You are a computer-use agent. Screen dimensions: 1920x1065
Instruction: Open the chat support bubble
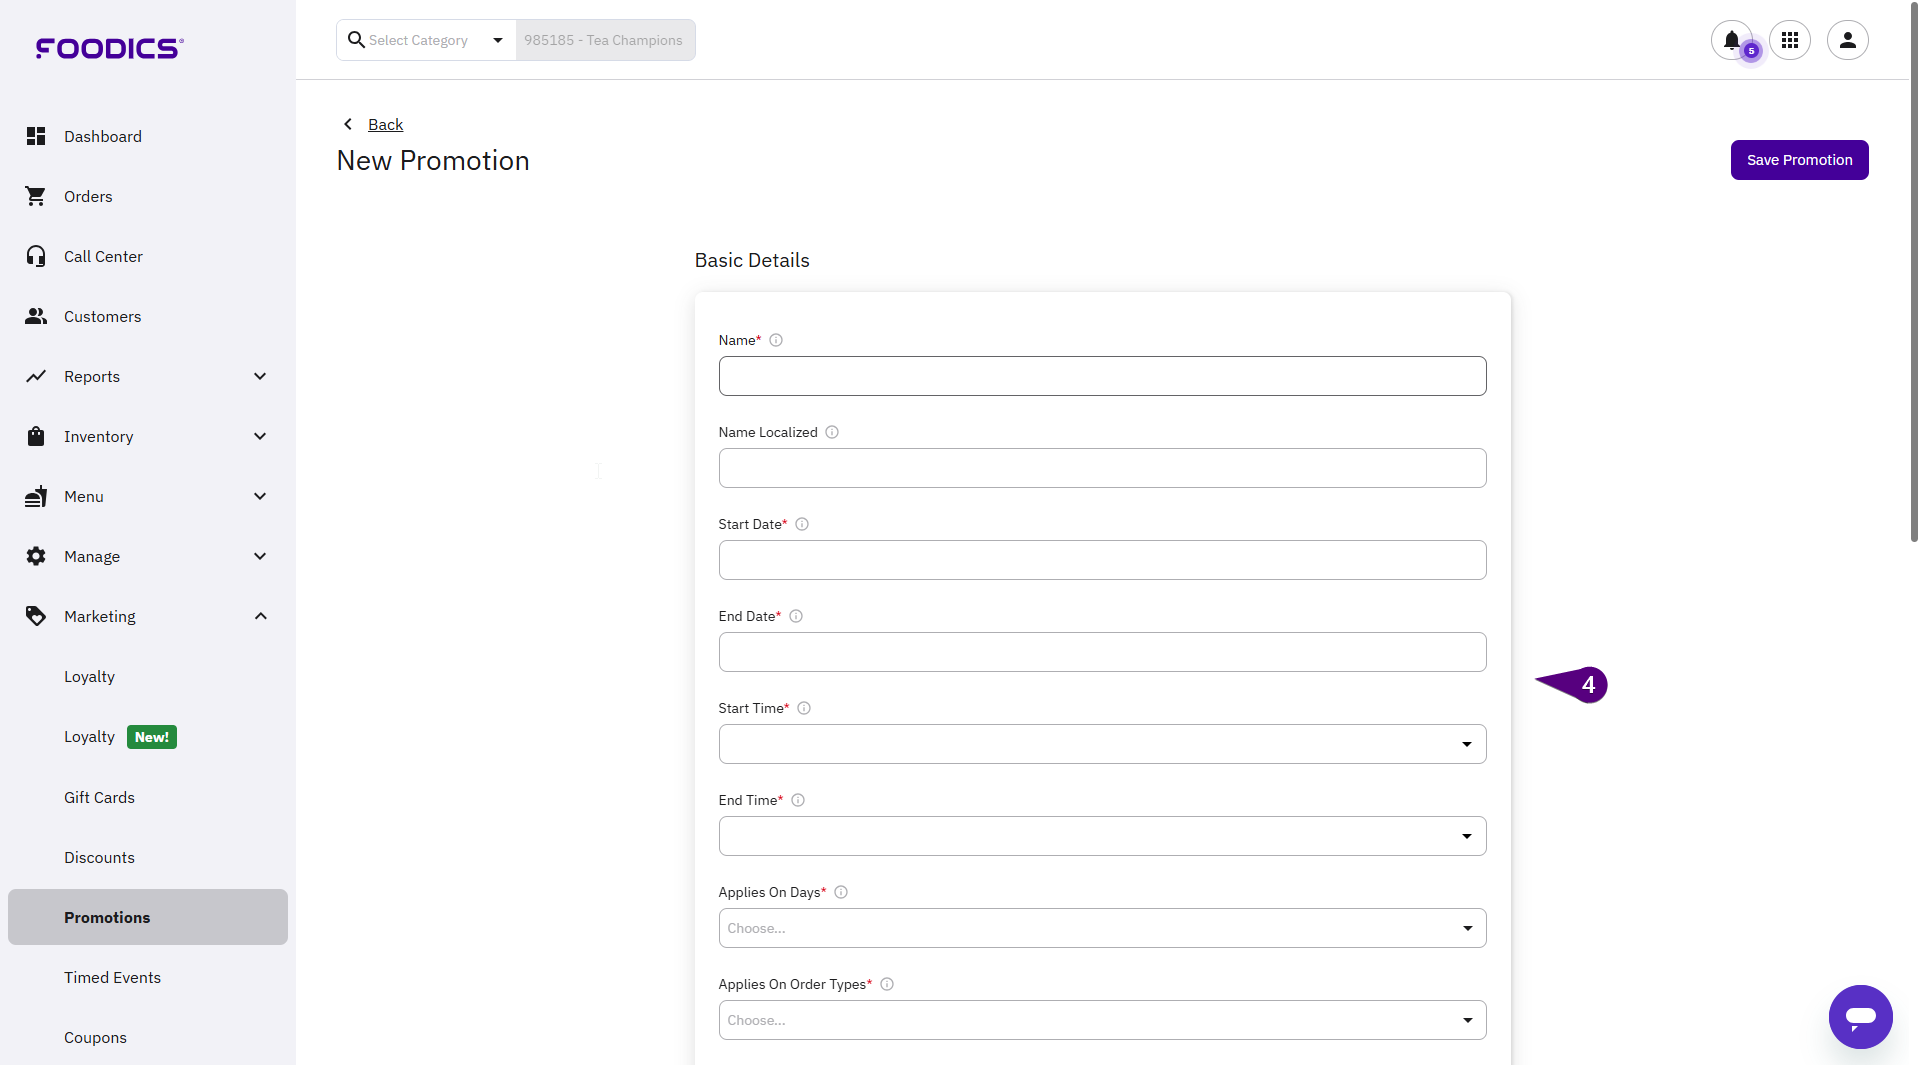[x=1860, y=1017]
